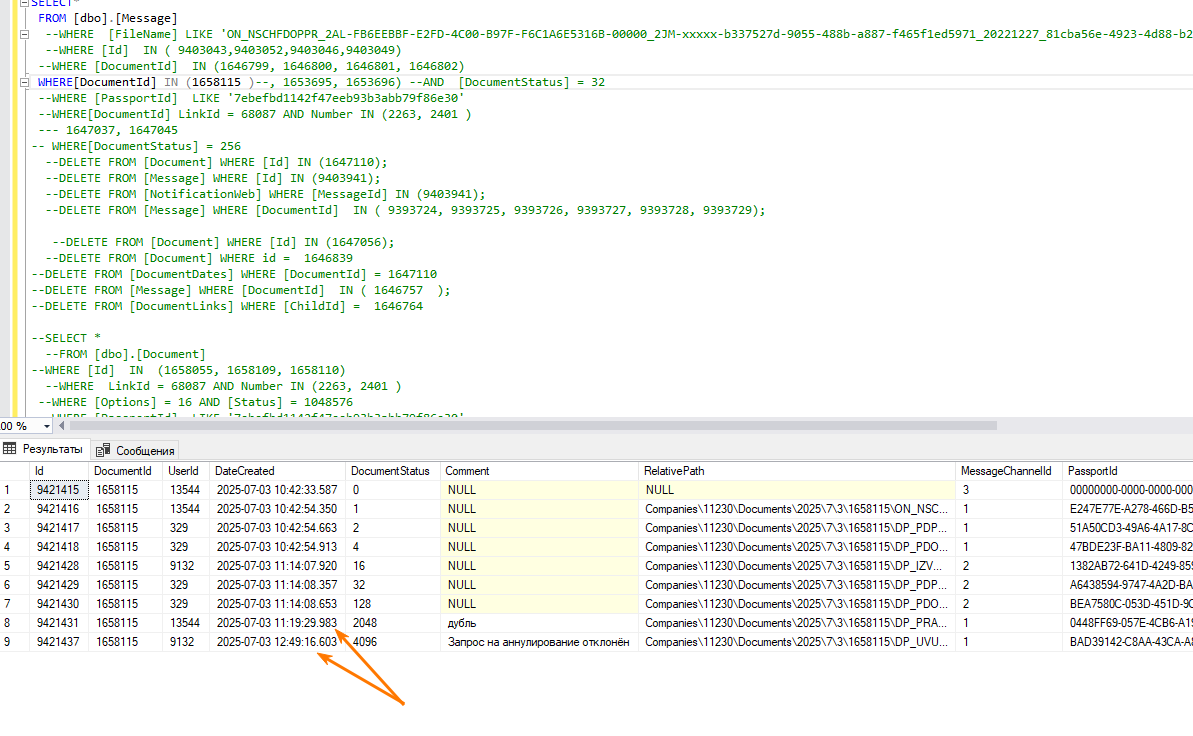This screenshot has height=736, width=1193.
Task: Collapse the SELECT statement outline block
Action: point(24,3)
